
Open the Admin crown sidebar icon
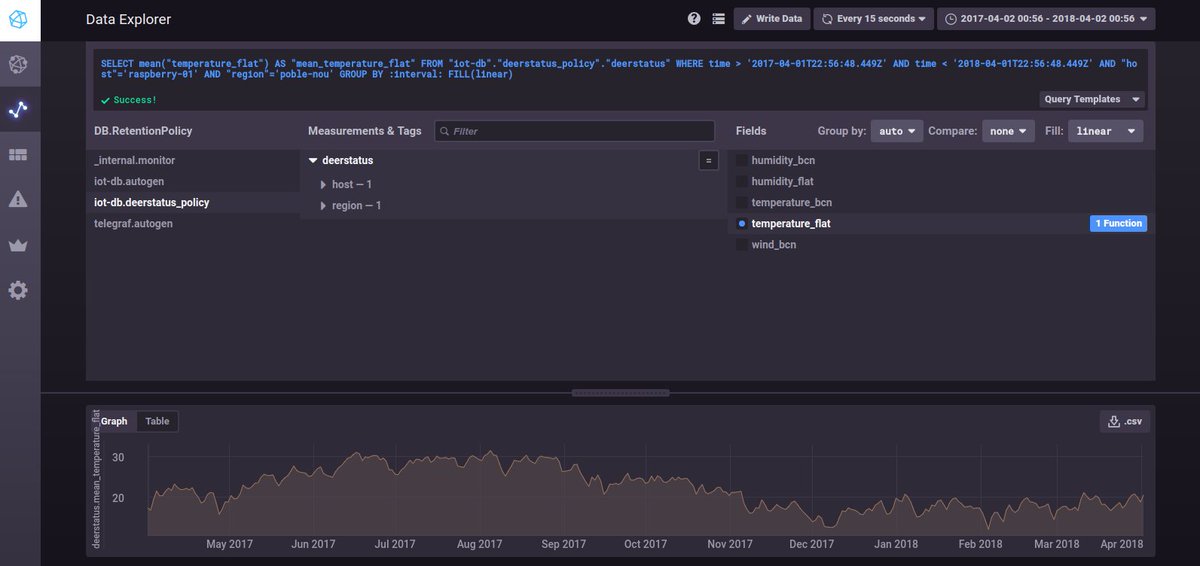pyautogui.click(x=18, y=246)
